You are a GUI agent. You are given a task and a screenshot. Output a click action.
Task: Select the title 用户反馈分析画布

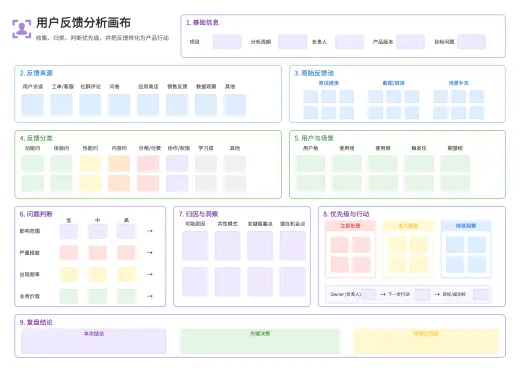point(83,23)
